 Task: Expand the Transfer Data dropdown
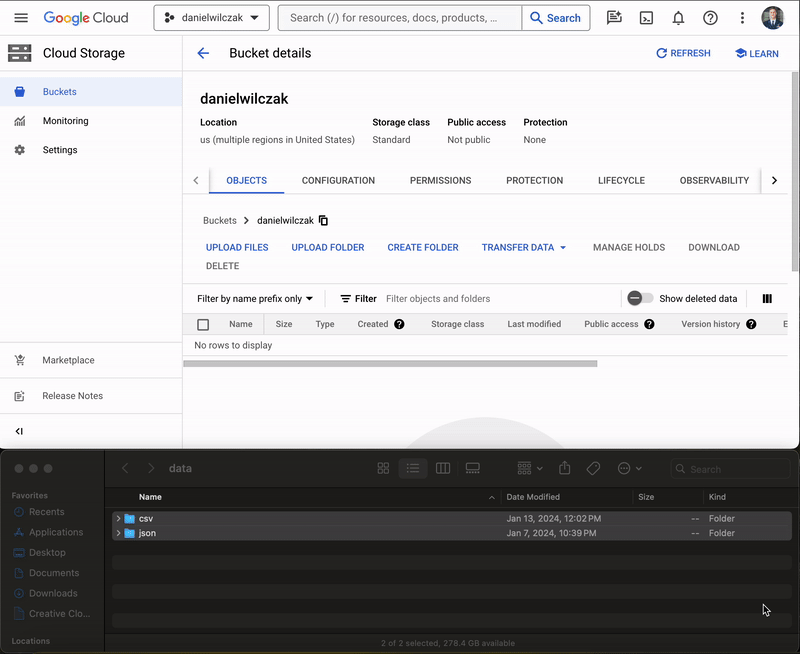[x=523, y=247]
